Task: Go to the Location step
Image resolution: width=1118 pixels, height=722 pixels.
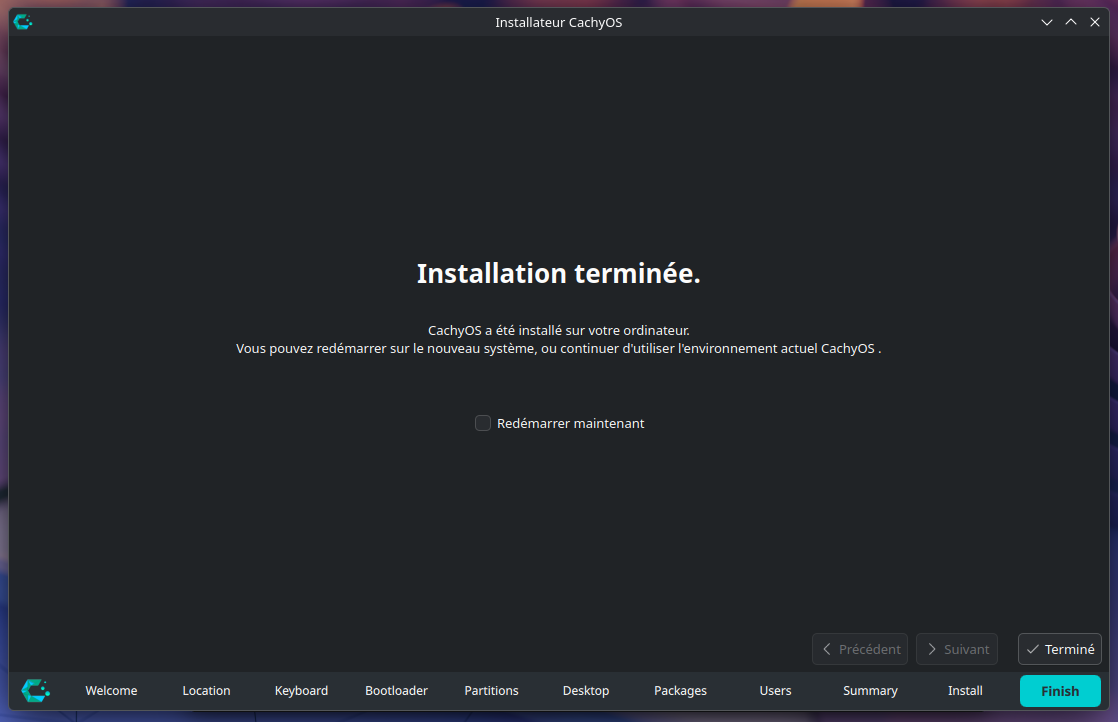Action: point(206,691)
